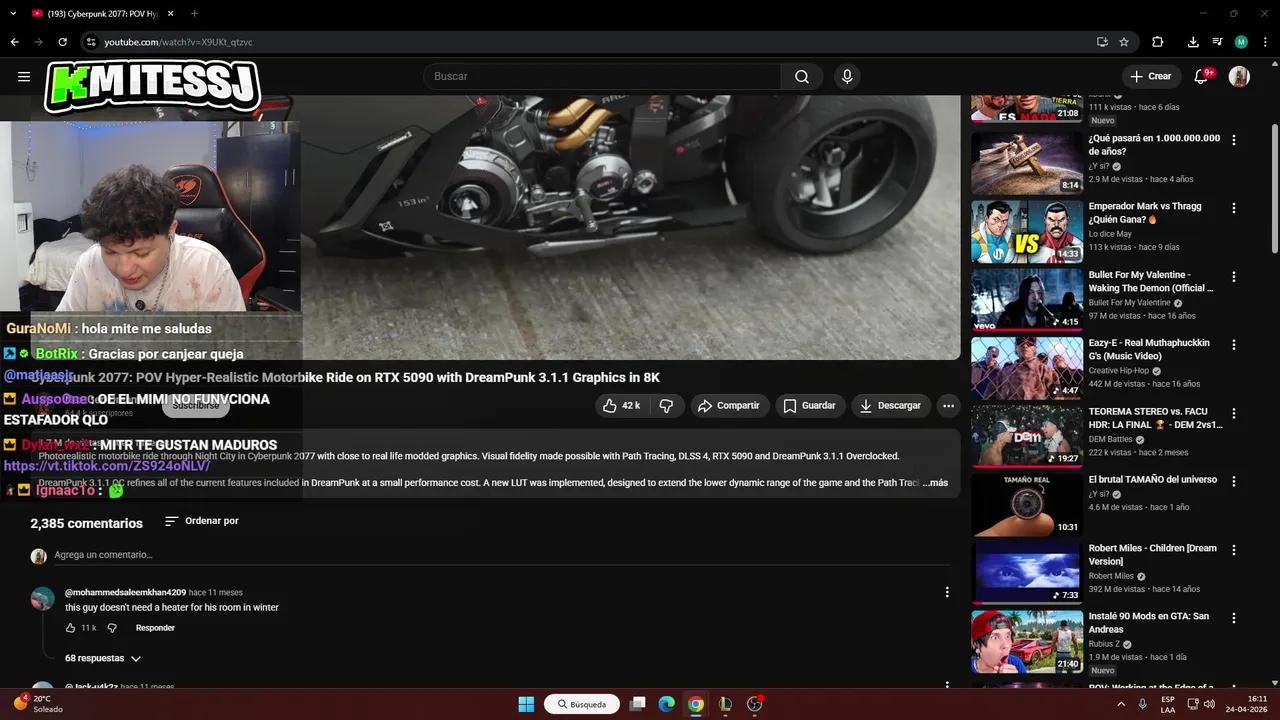Open options for 'Robert Miles - Children' video
The width and height of the screenshot is (1280, 720).
[1233, 549]
